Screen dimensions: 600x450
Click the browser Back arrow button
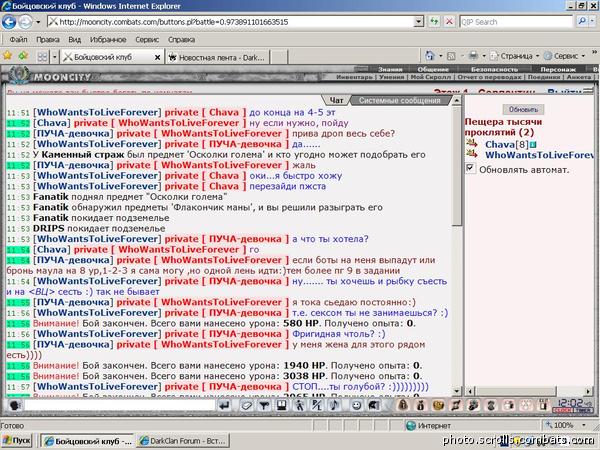(x=9, y=22)
